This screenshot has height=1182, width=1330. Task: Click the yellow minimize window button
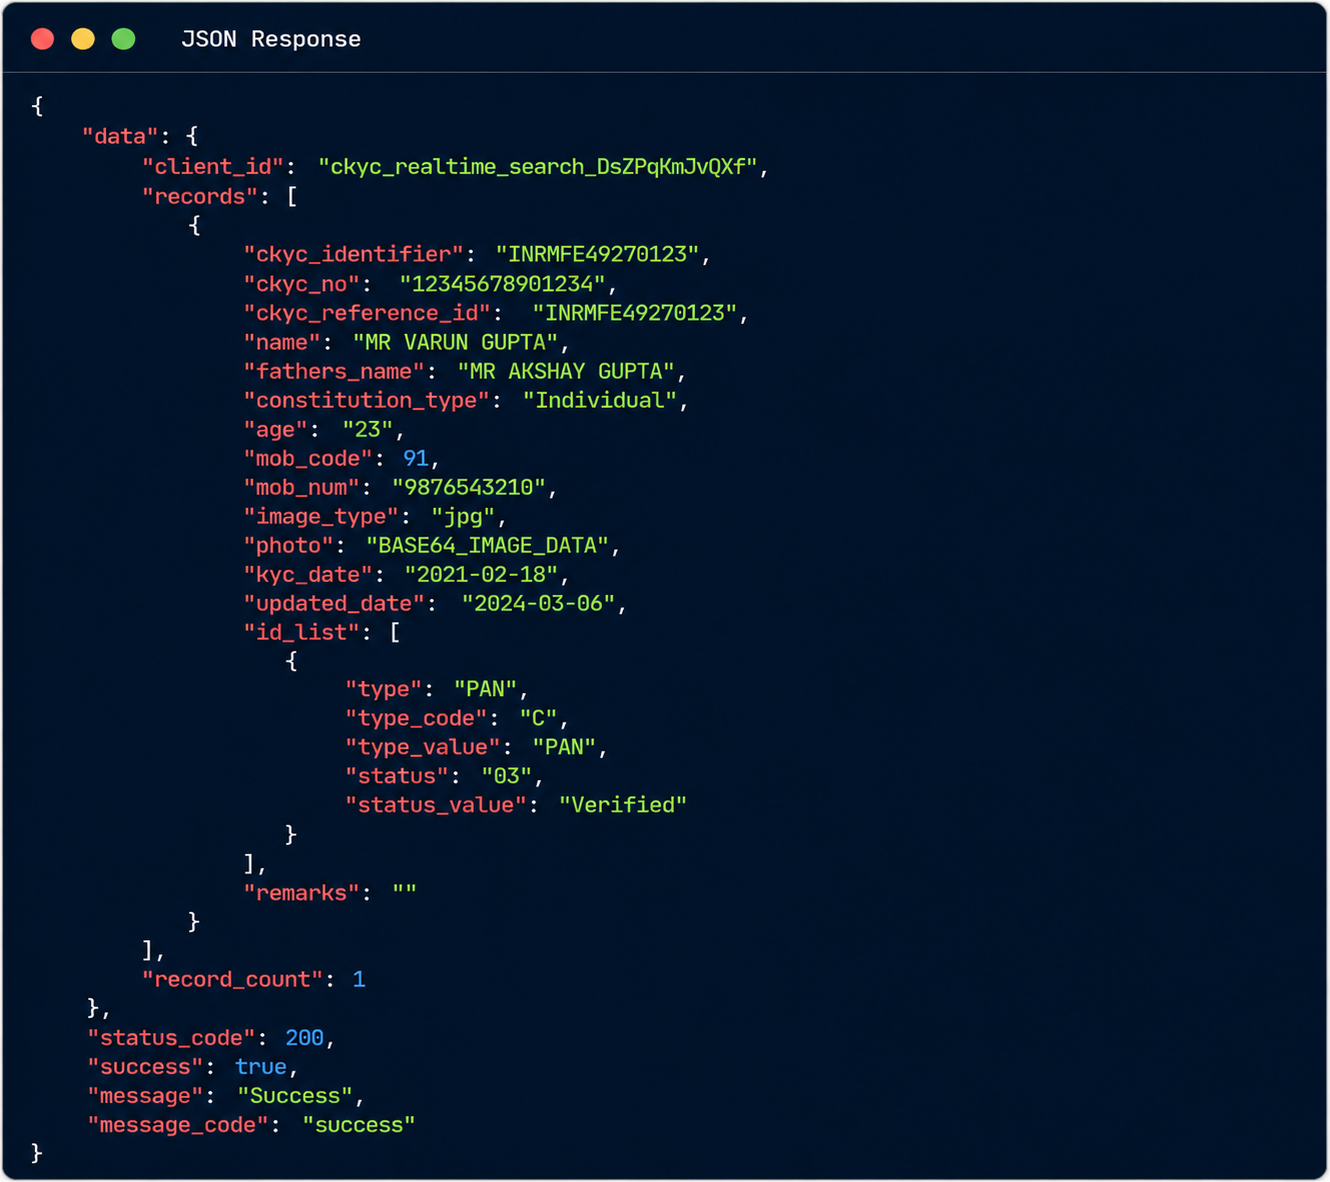point(83,39)
